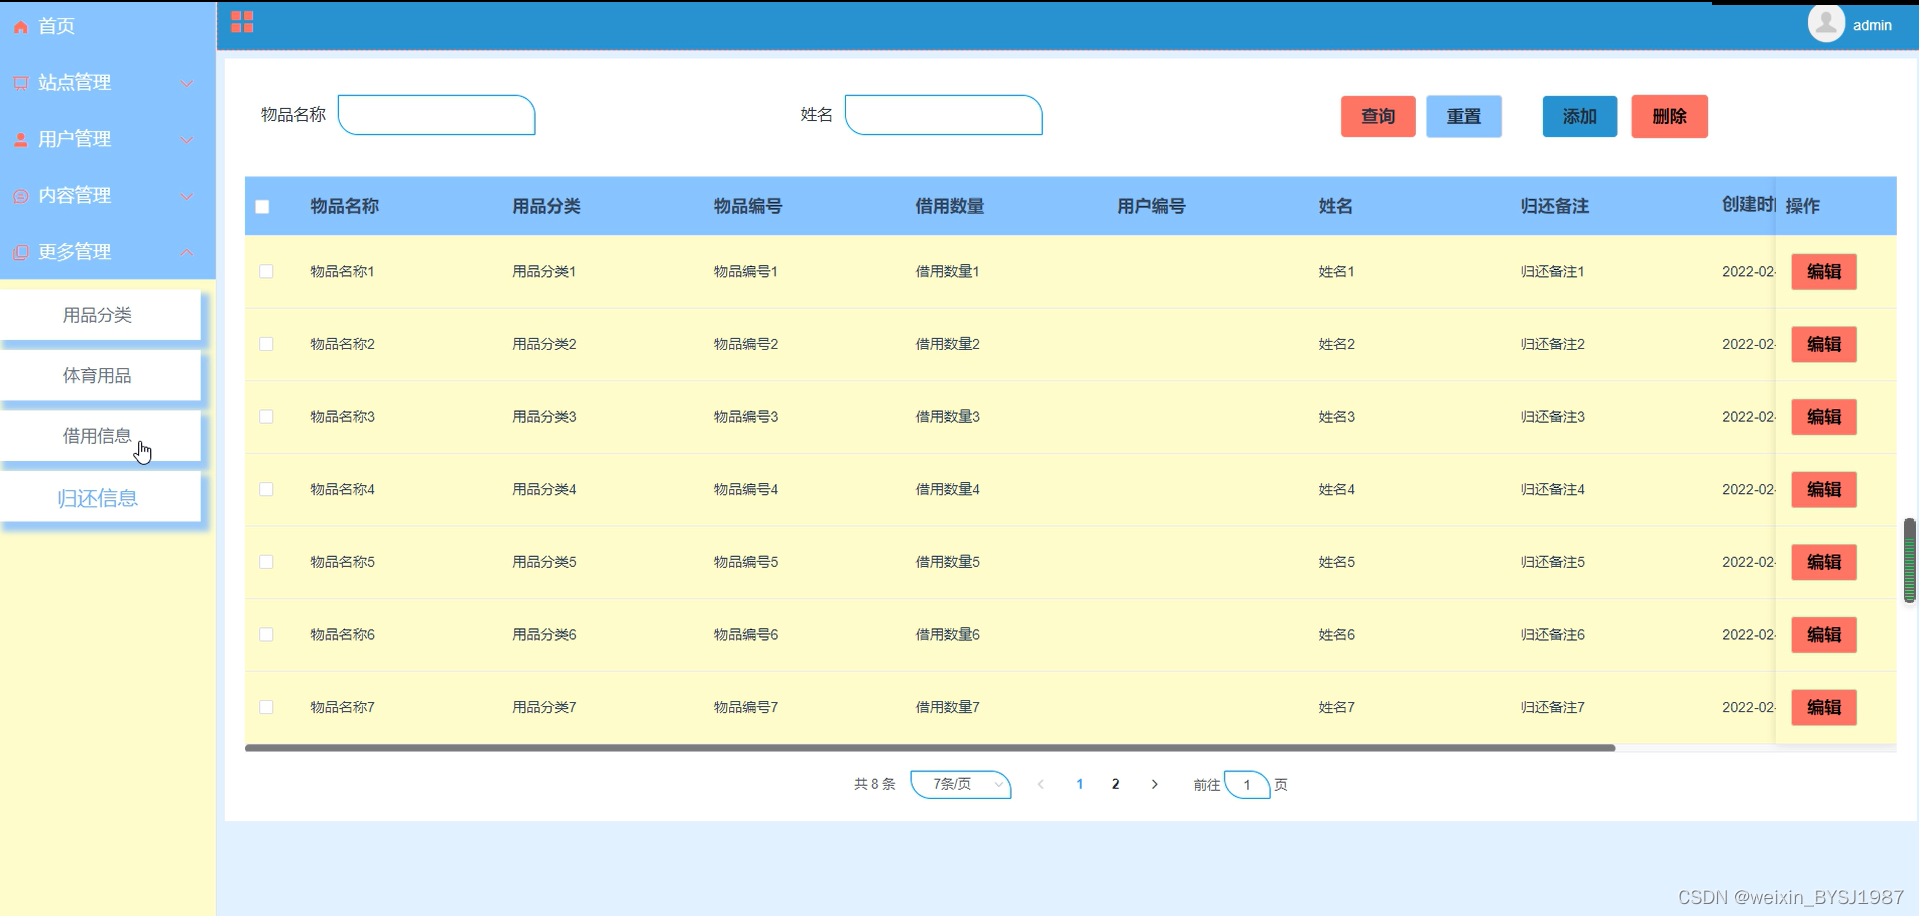Click the 站点管理 monitor icon
Screen dimensions: 1919x916
coord(20,83)
